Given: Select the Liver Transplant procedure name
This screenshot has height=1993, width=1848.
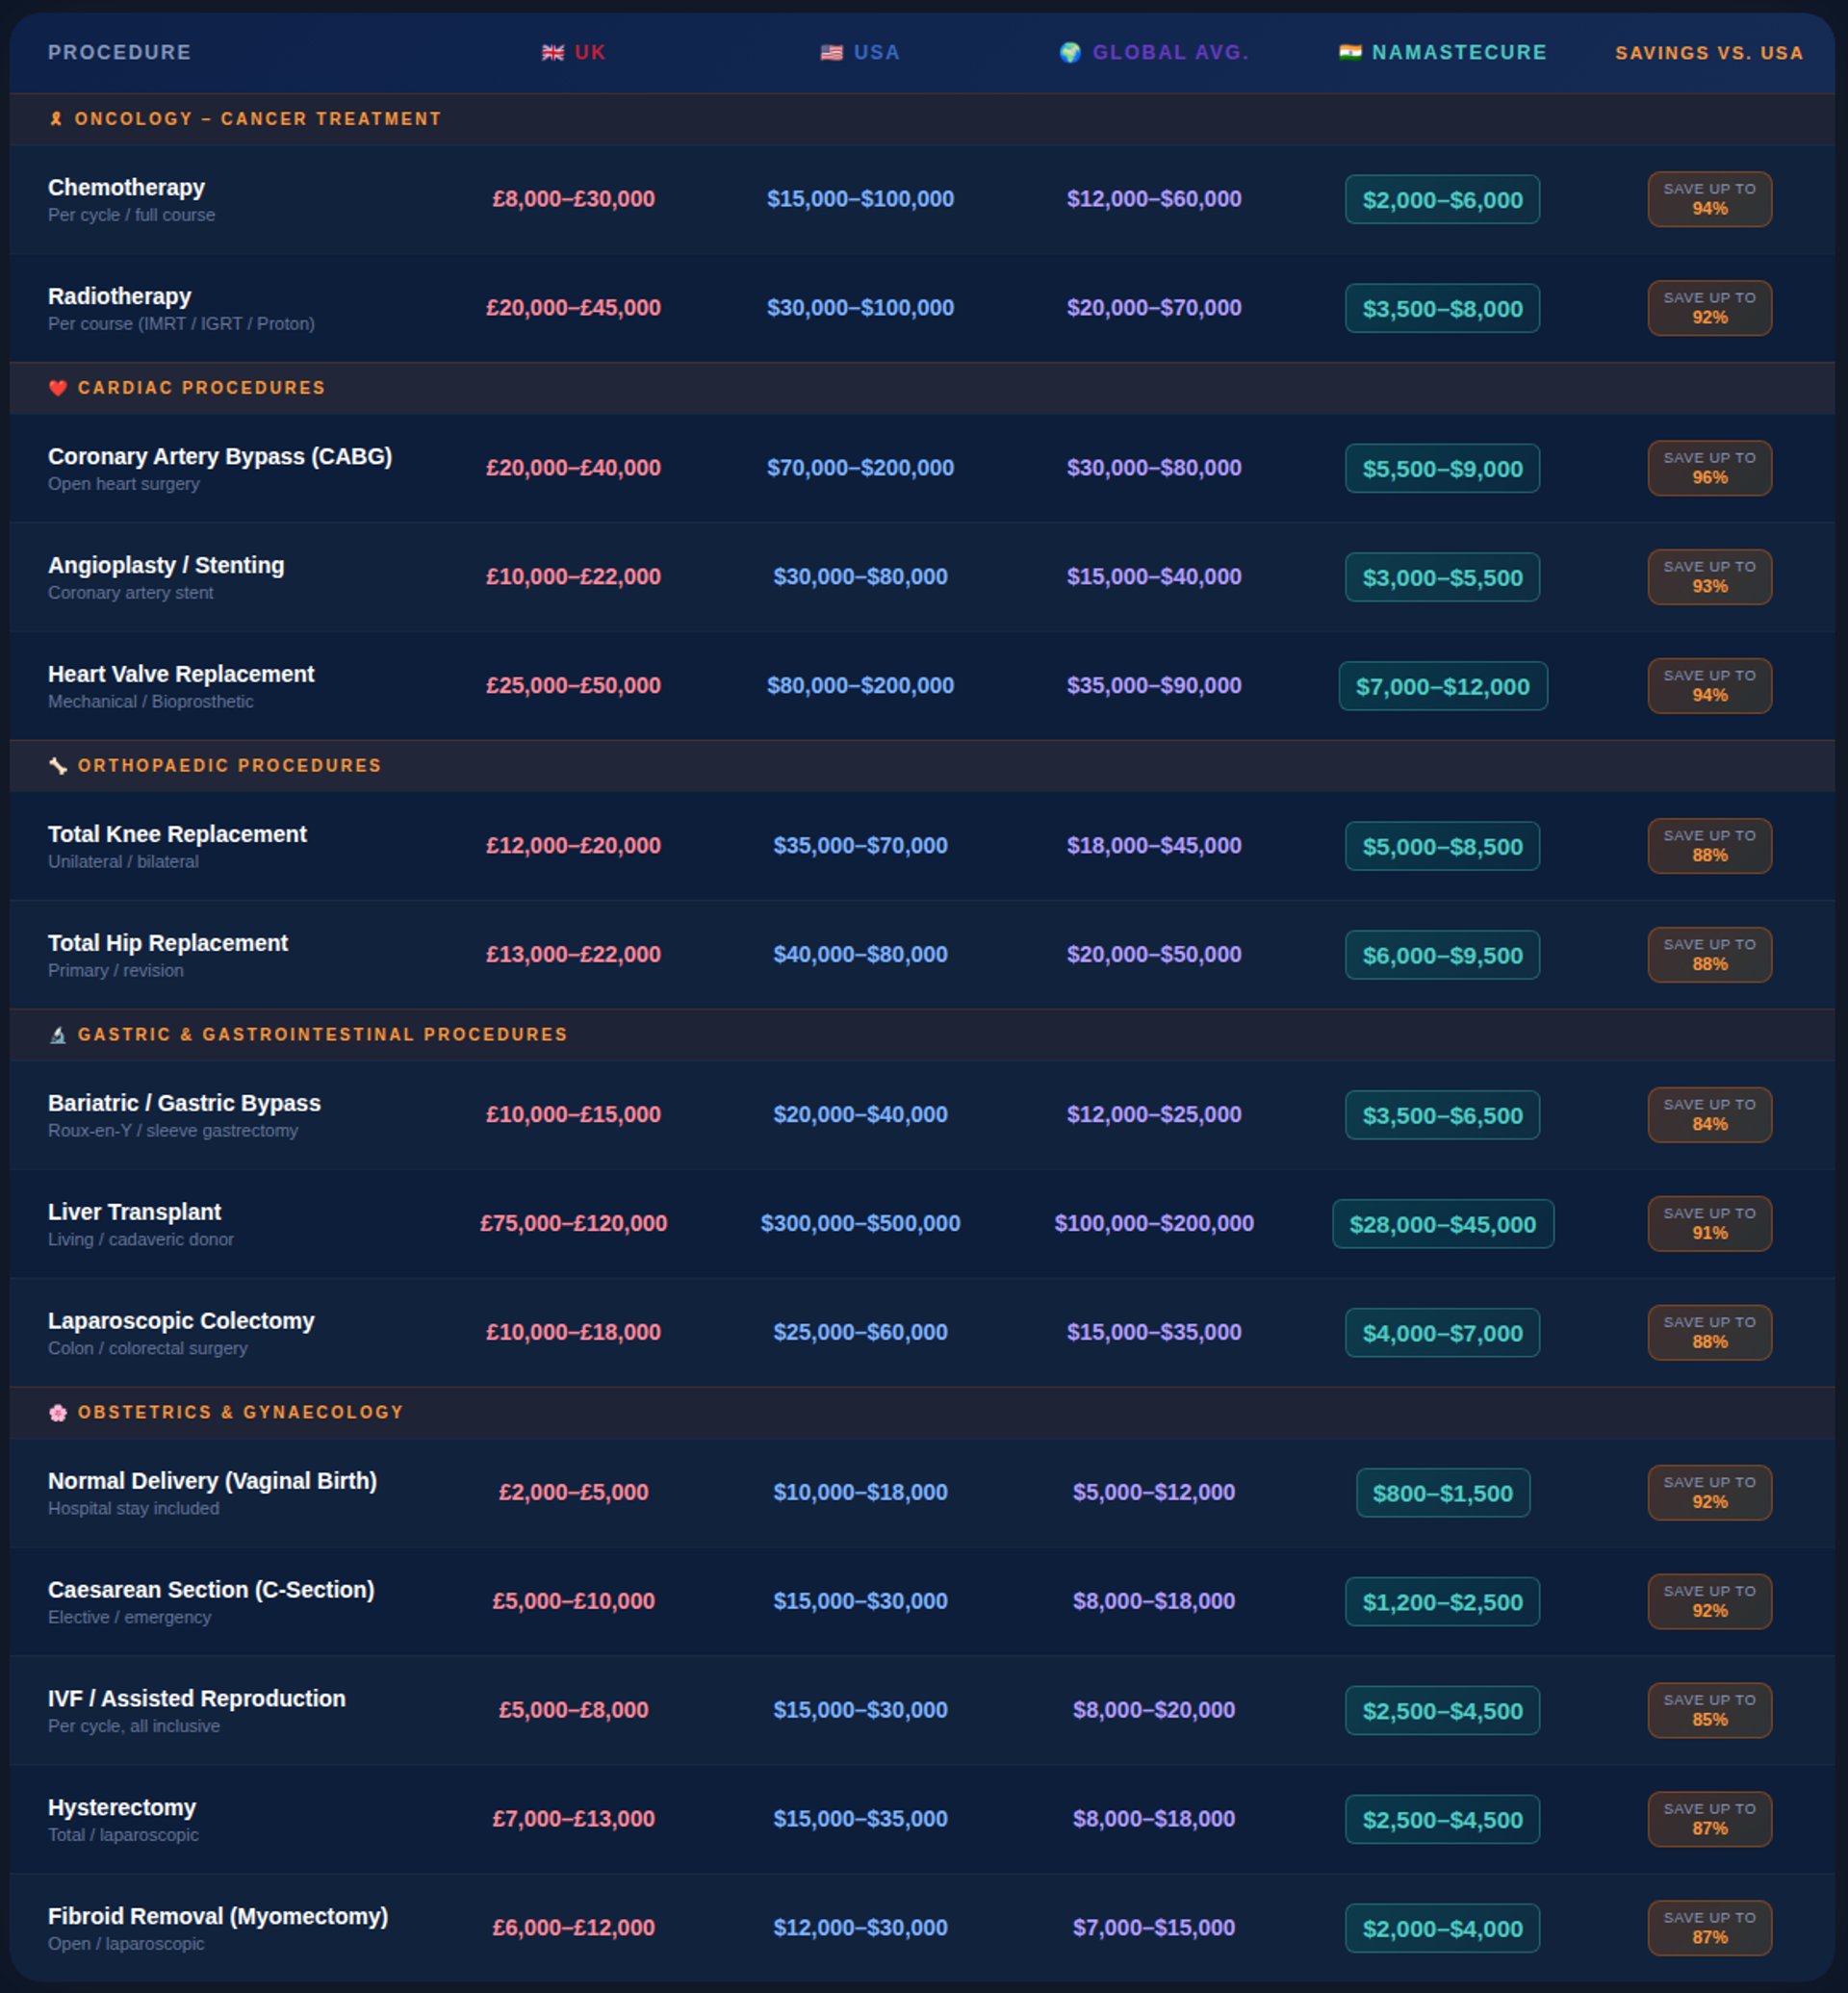Looking at the screenshot, I should [x=135, y=1212].
